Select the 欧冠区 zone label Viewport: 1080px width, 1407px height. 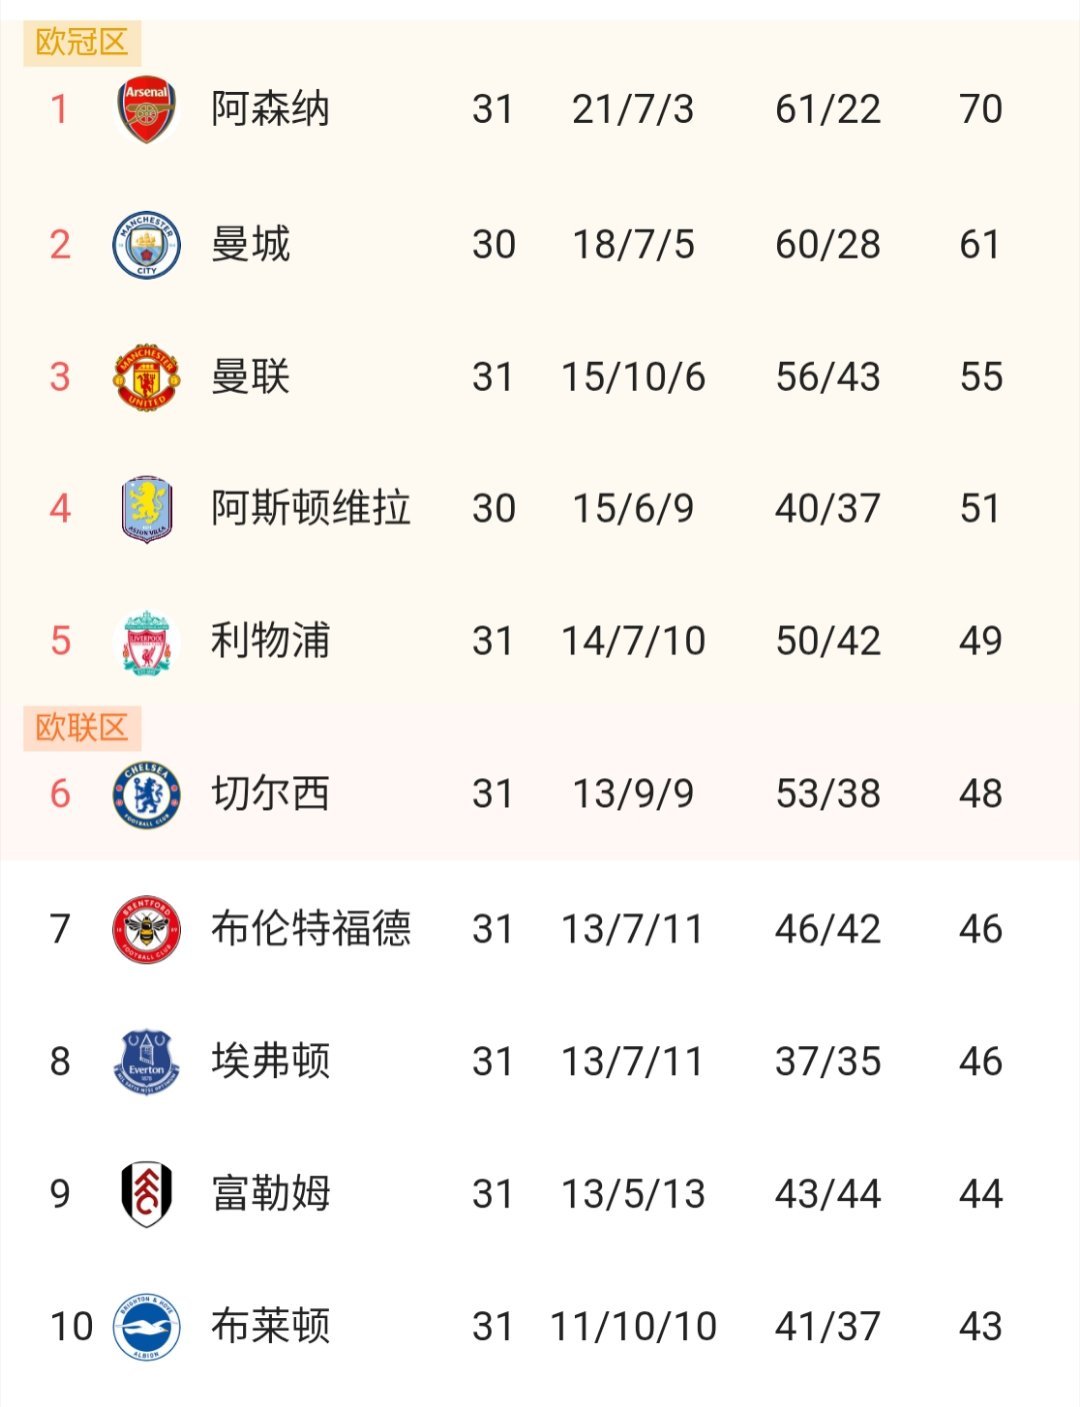(82, 42)
